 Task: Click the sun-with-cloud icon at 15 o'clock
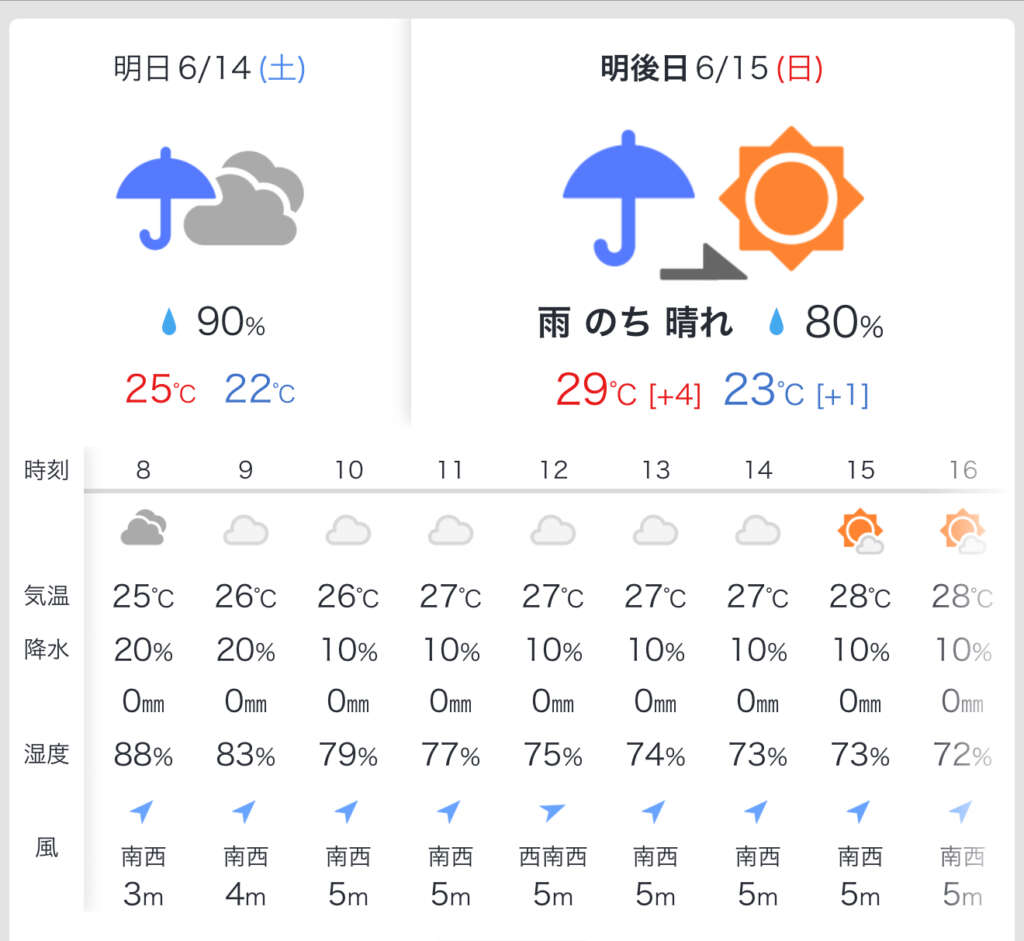tap(860, 531)
